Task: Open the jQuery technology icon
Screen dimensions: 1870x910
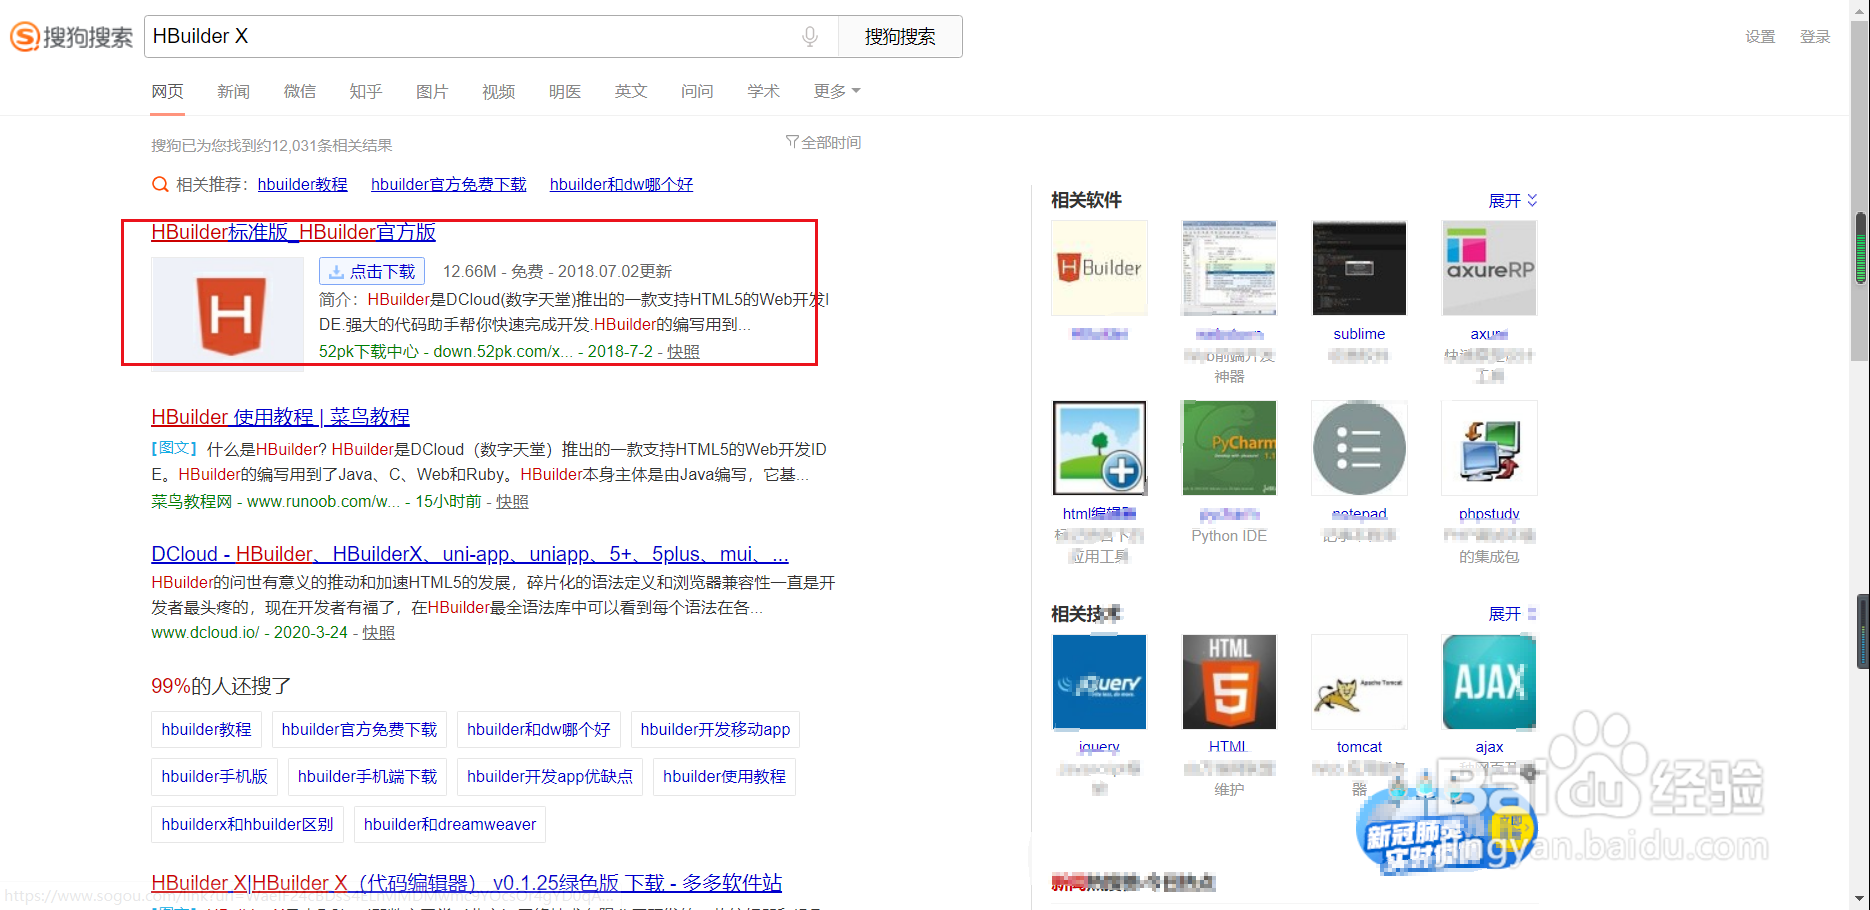Action: point(1099,682)
